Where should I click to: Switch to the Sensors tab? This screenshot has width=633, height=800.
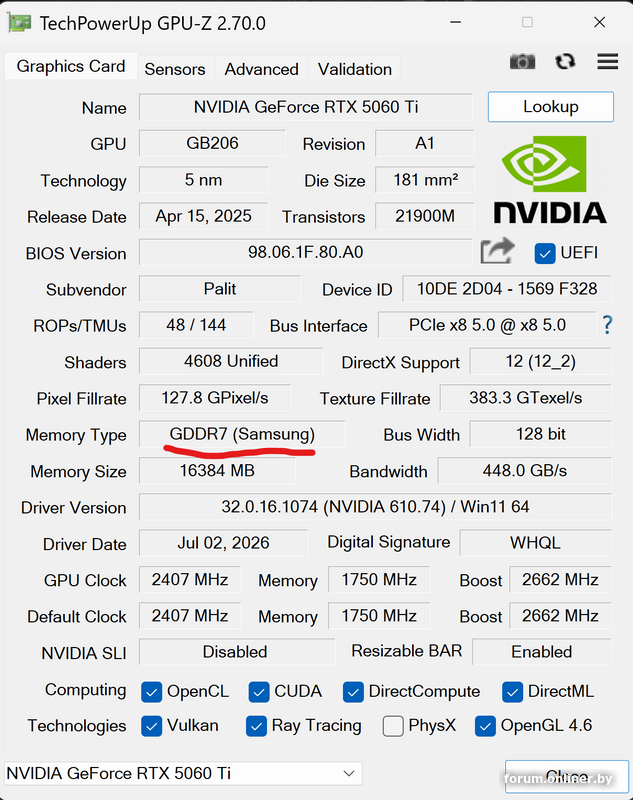pos(175,69)
